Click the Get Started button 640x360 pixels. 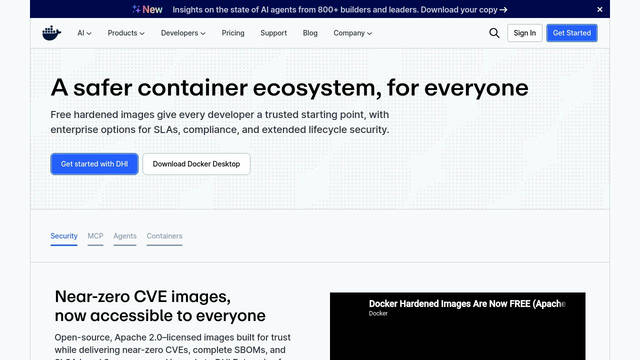click(571, 33)
